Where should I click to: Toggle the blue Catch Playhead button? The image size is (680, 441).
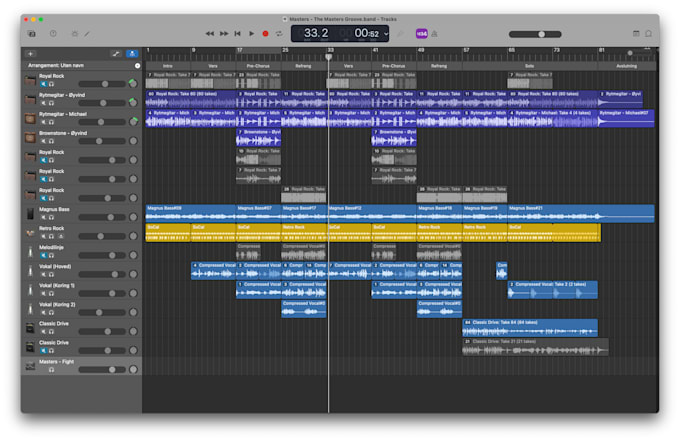(x=132, y=54)
